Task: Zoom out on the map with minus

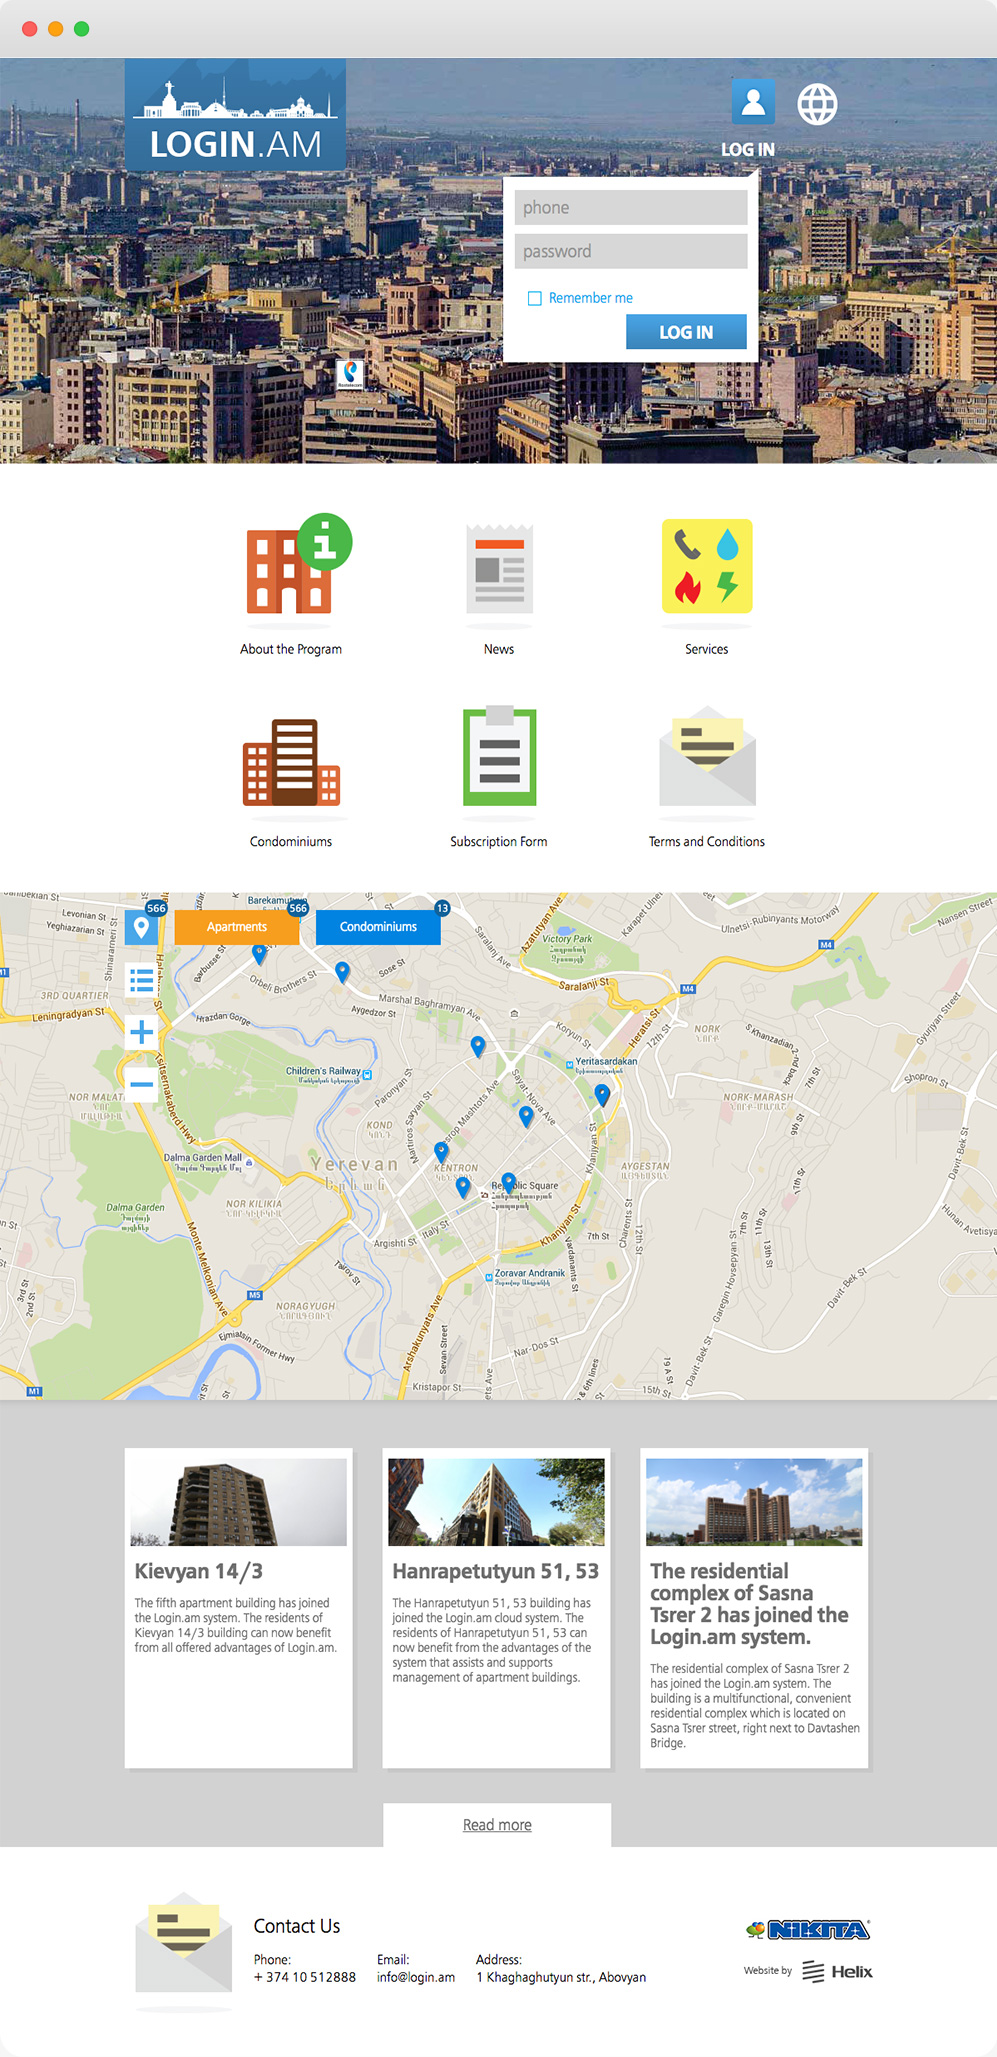Action: click(142, 1084)
